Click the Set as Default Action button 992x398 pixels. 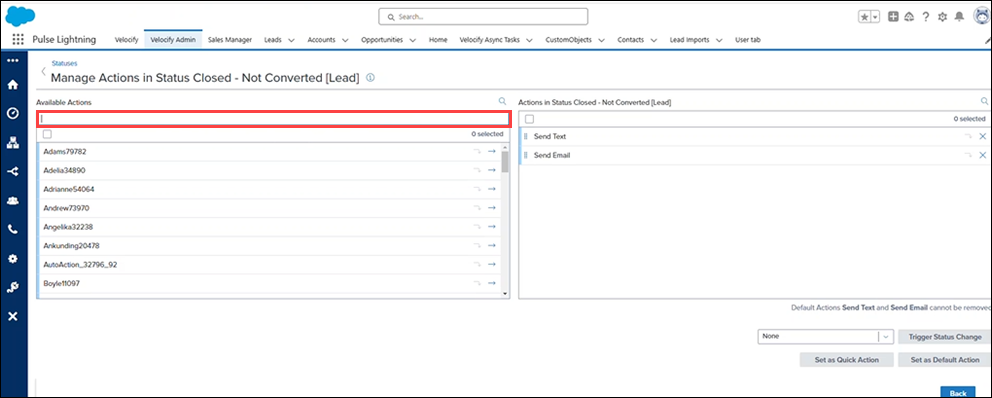[945, 359]
